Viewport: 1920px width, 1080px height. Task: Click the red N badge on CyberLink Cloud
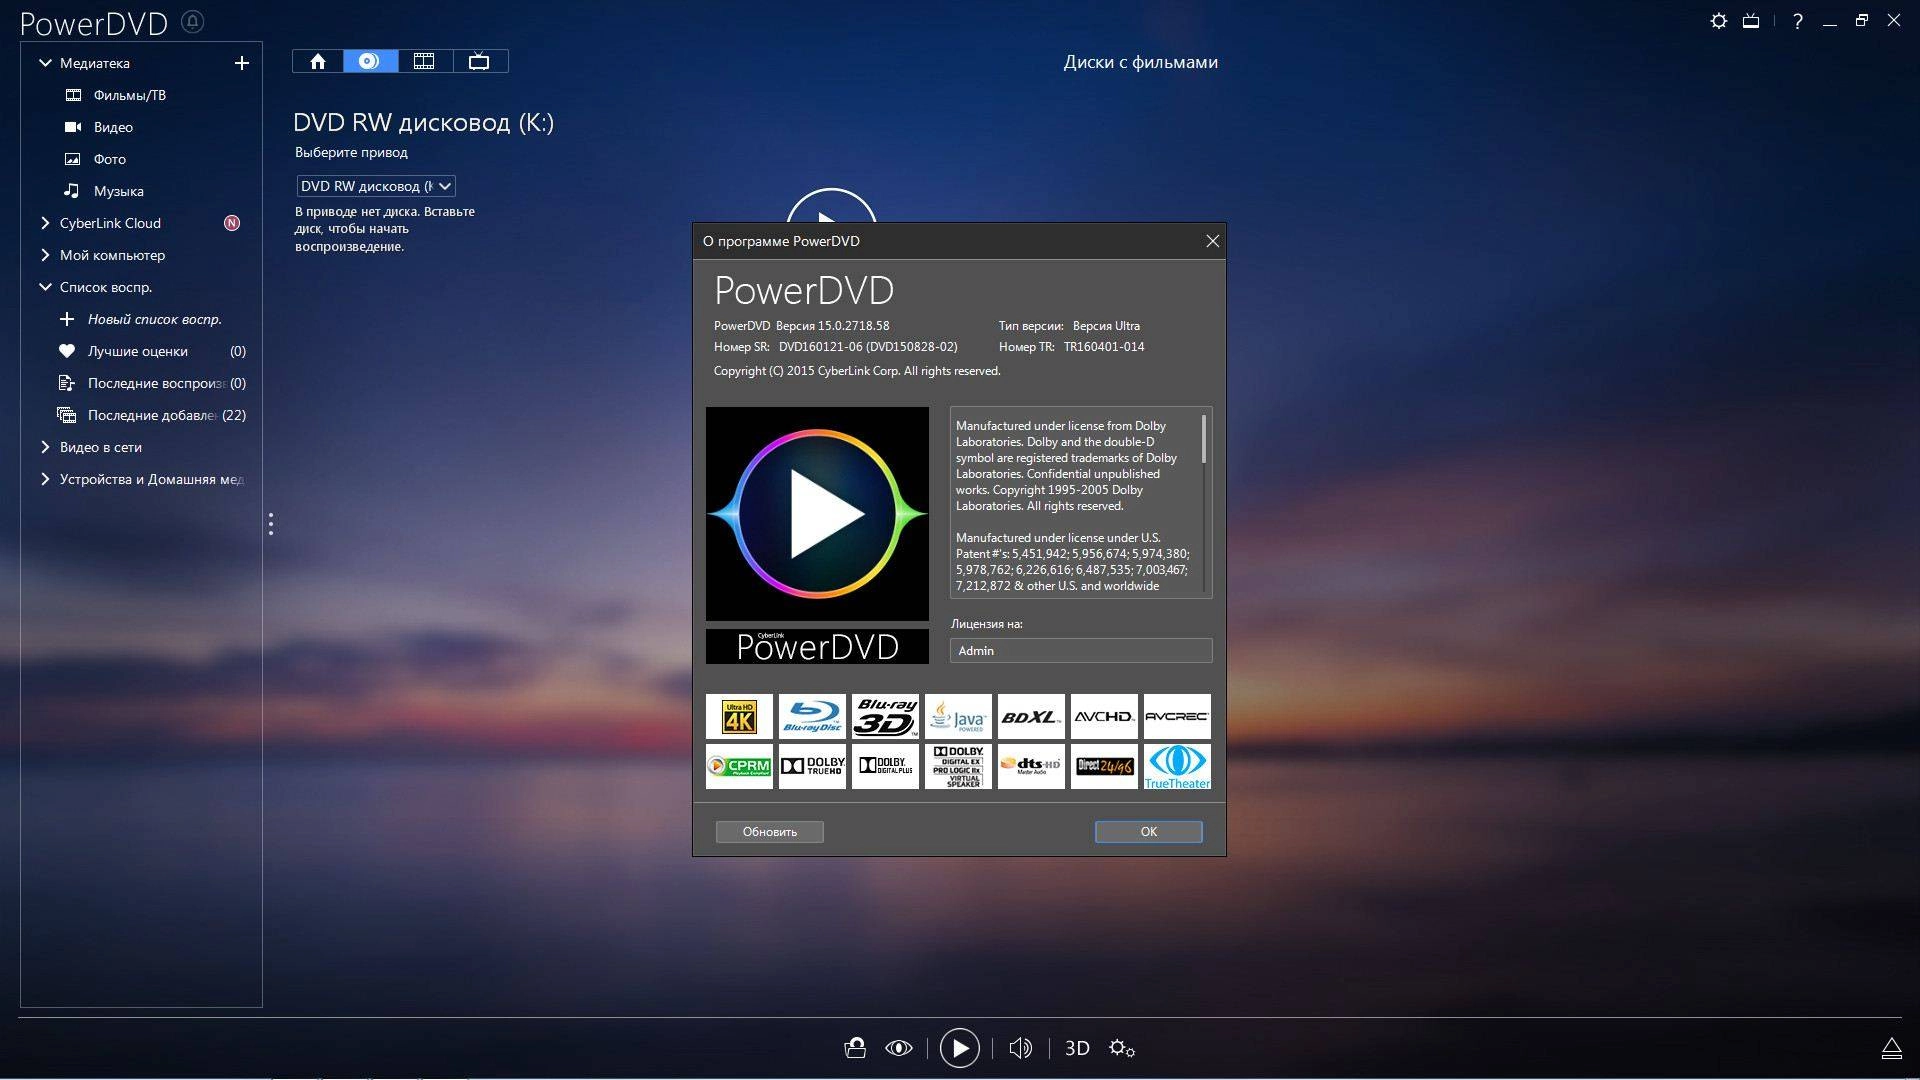232,223
